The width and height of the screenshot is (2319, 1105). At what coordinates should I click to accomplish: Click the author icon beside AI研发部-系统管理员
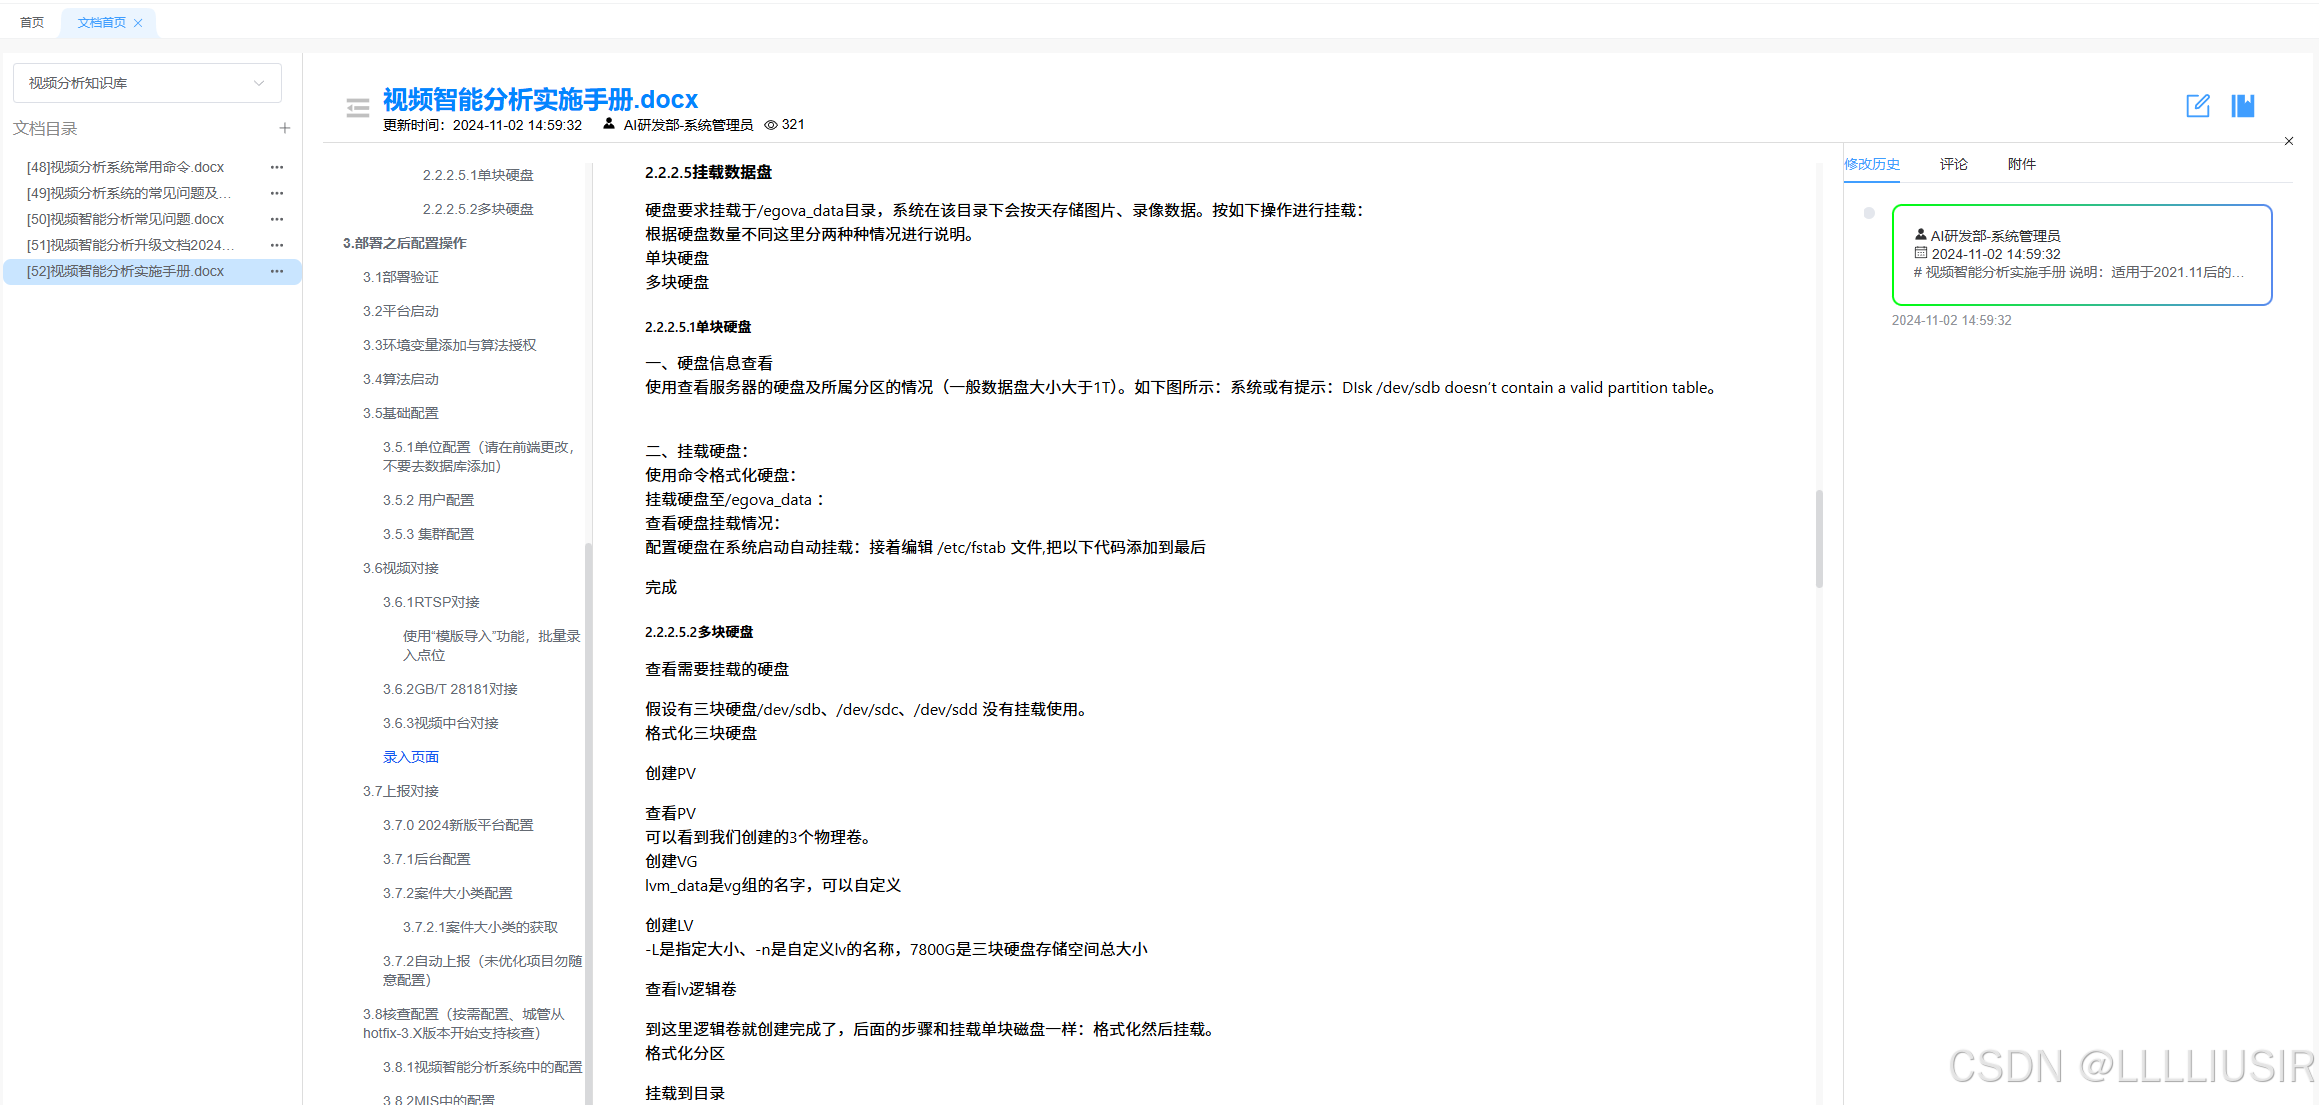tap(609, 124)
